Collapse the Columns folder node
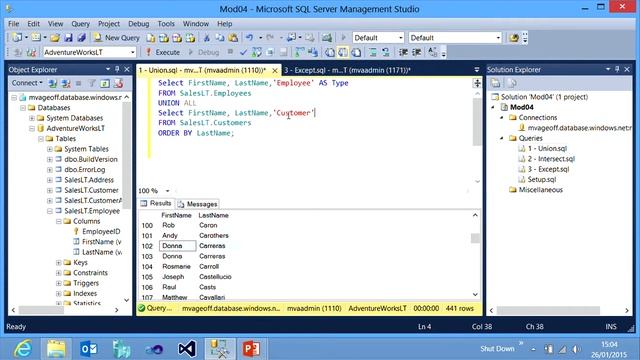The height and width of the screenshot is (360, 640). [58, 221]
